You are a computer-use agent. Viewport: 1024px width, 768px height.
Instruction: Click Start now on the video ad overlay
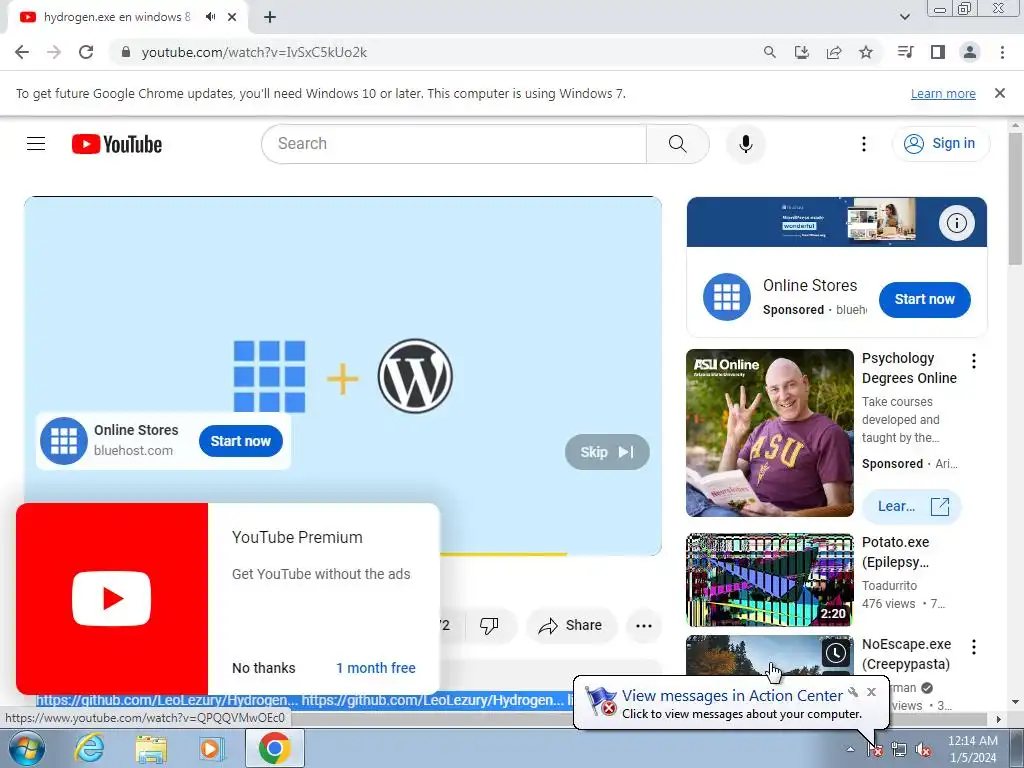coord(240,441)
